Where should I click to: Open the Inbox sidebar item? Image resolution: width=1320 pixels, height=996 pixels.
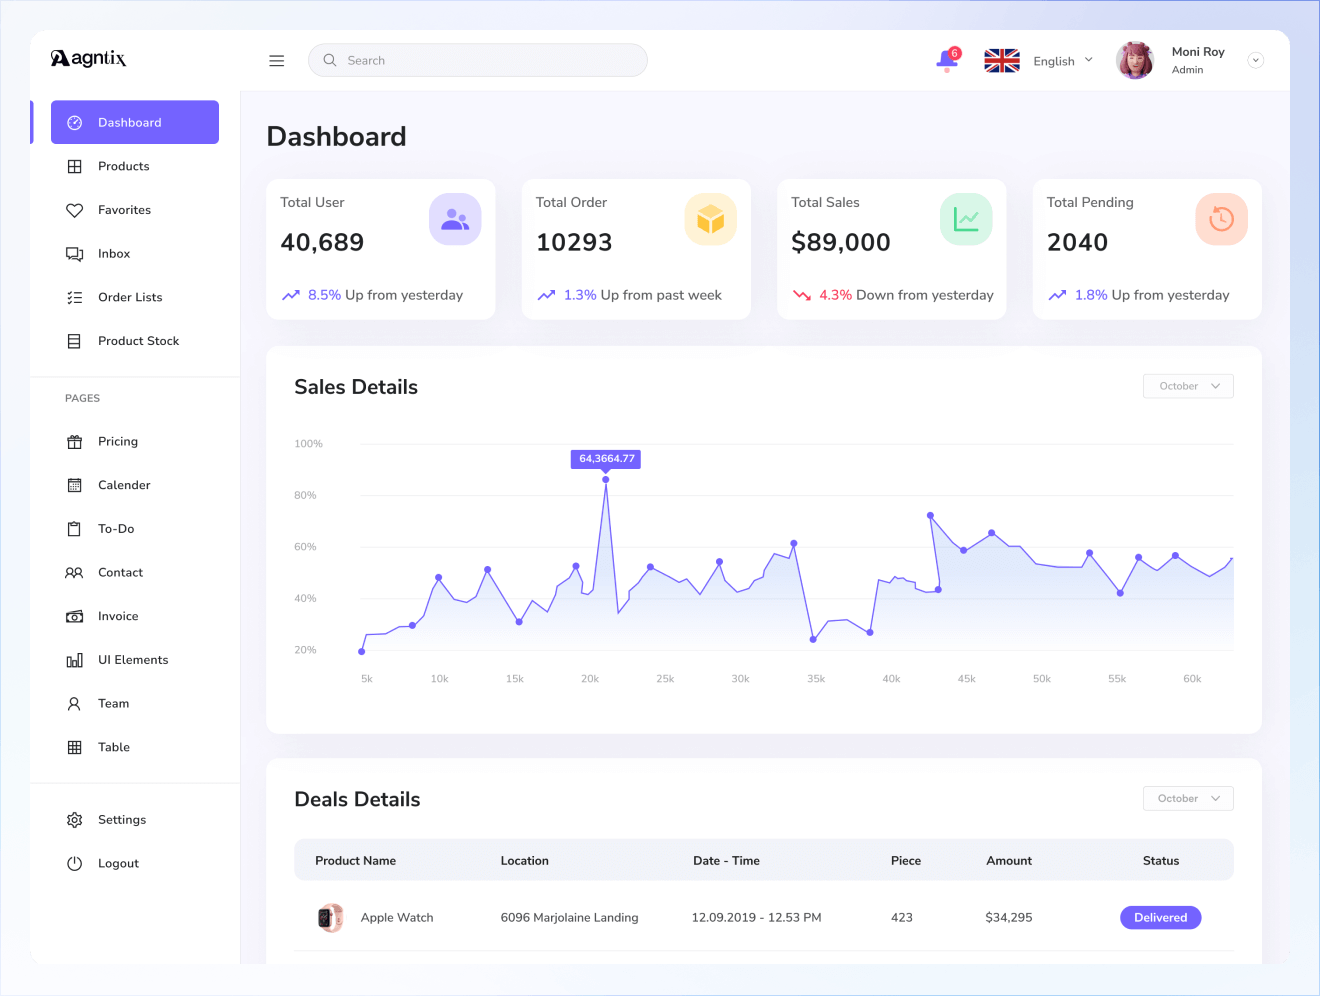click(x=114, y=254)
